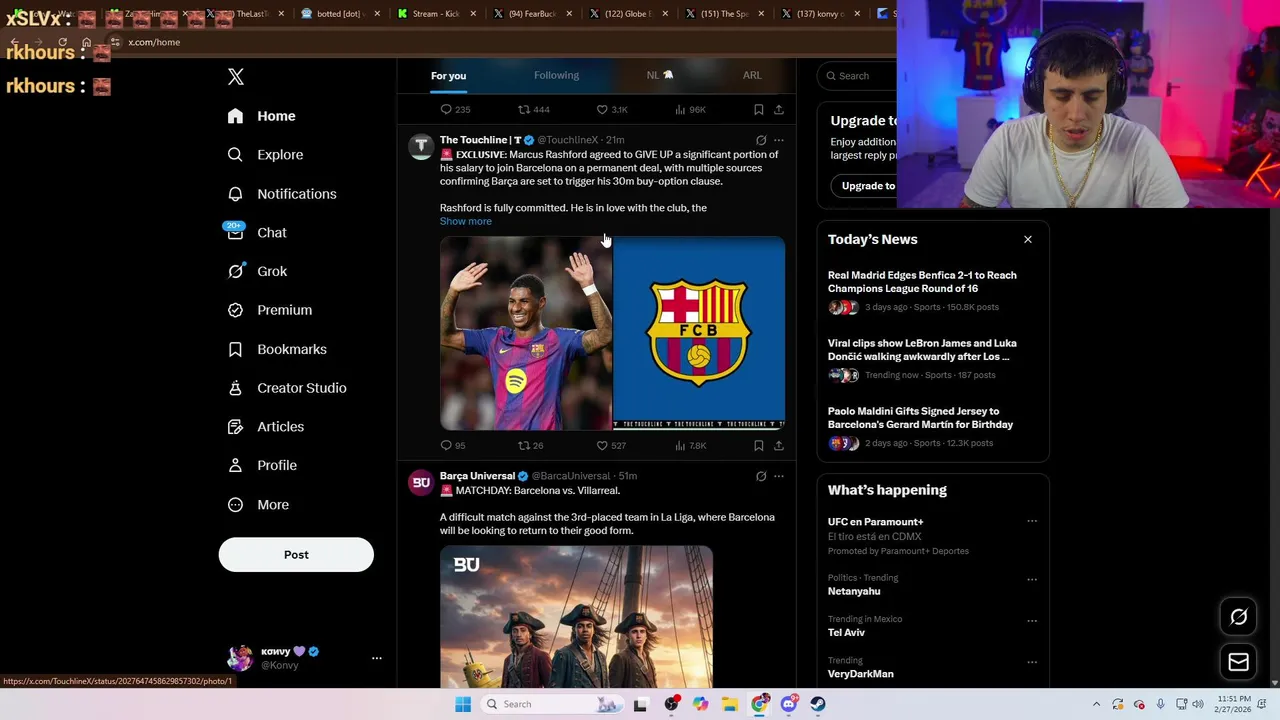This screenshot has height=720, width=1280.
Task: Open the Windows Start menu
Action: click(463, 704)
